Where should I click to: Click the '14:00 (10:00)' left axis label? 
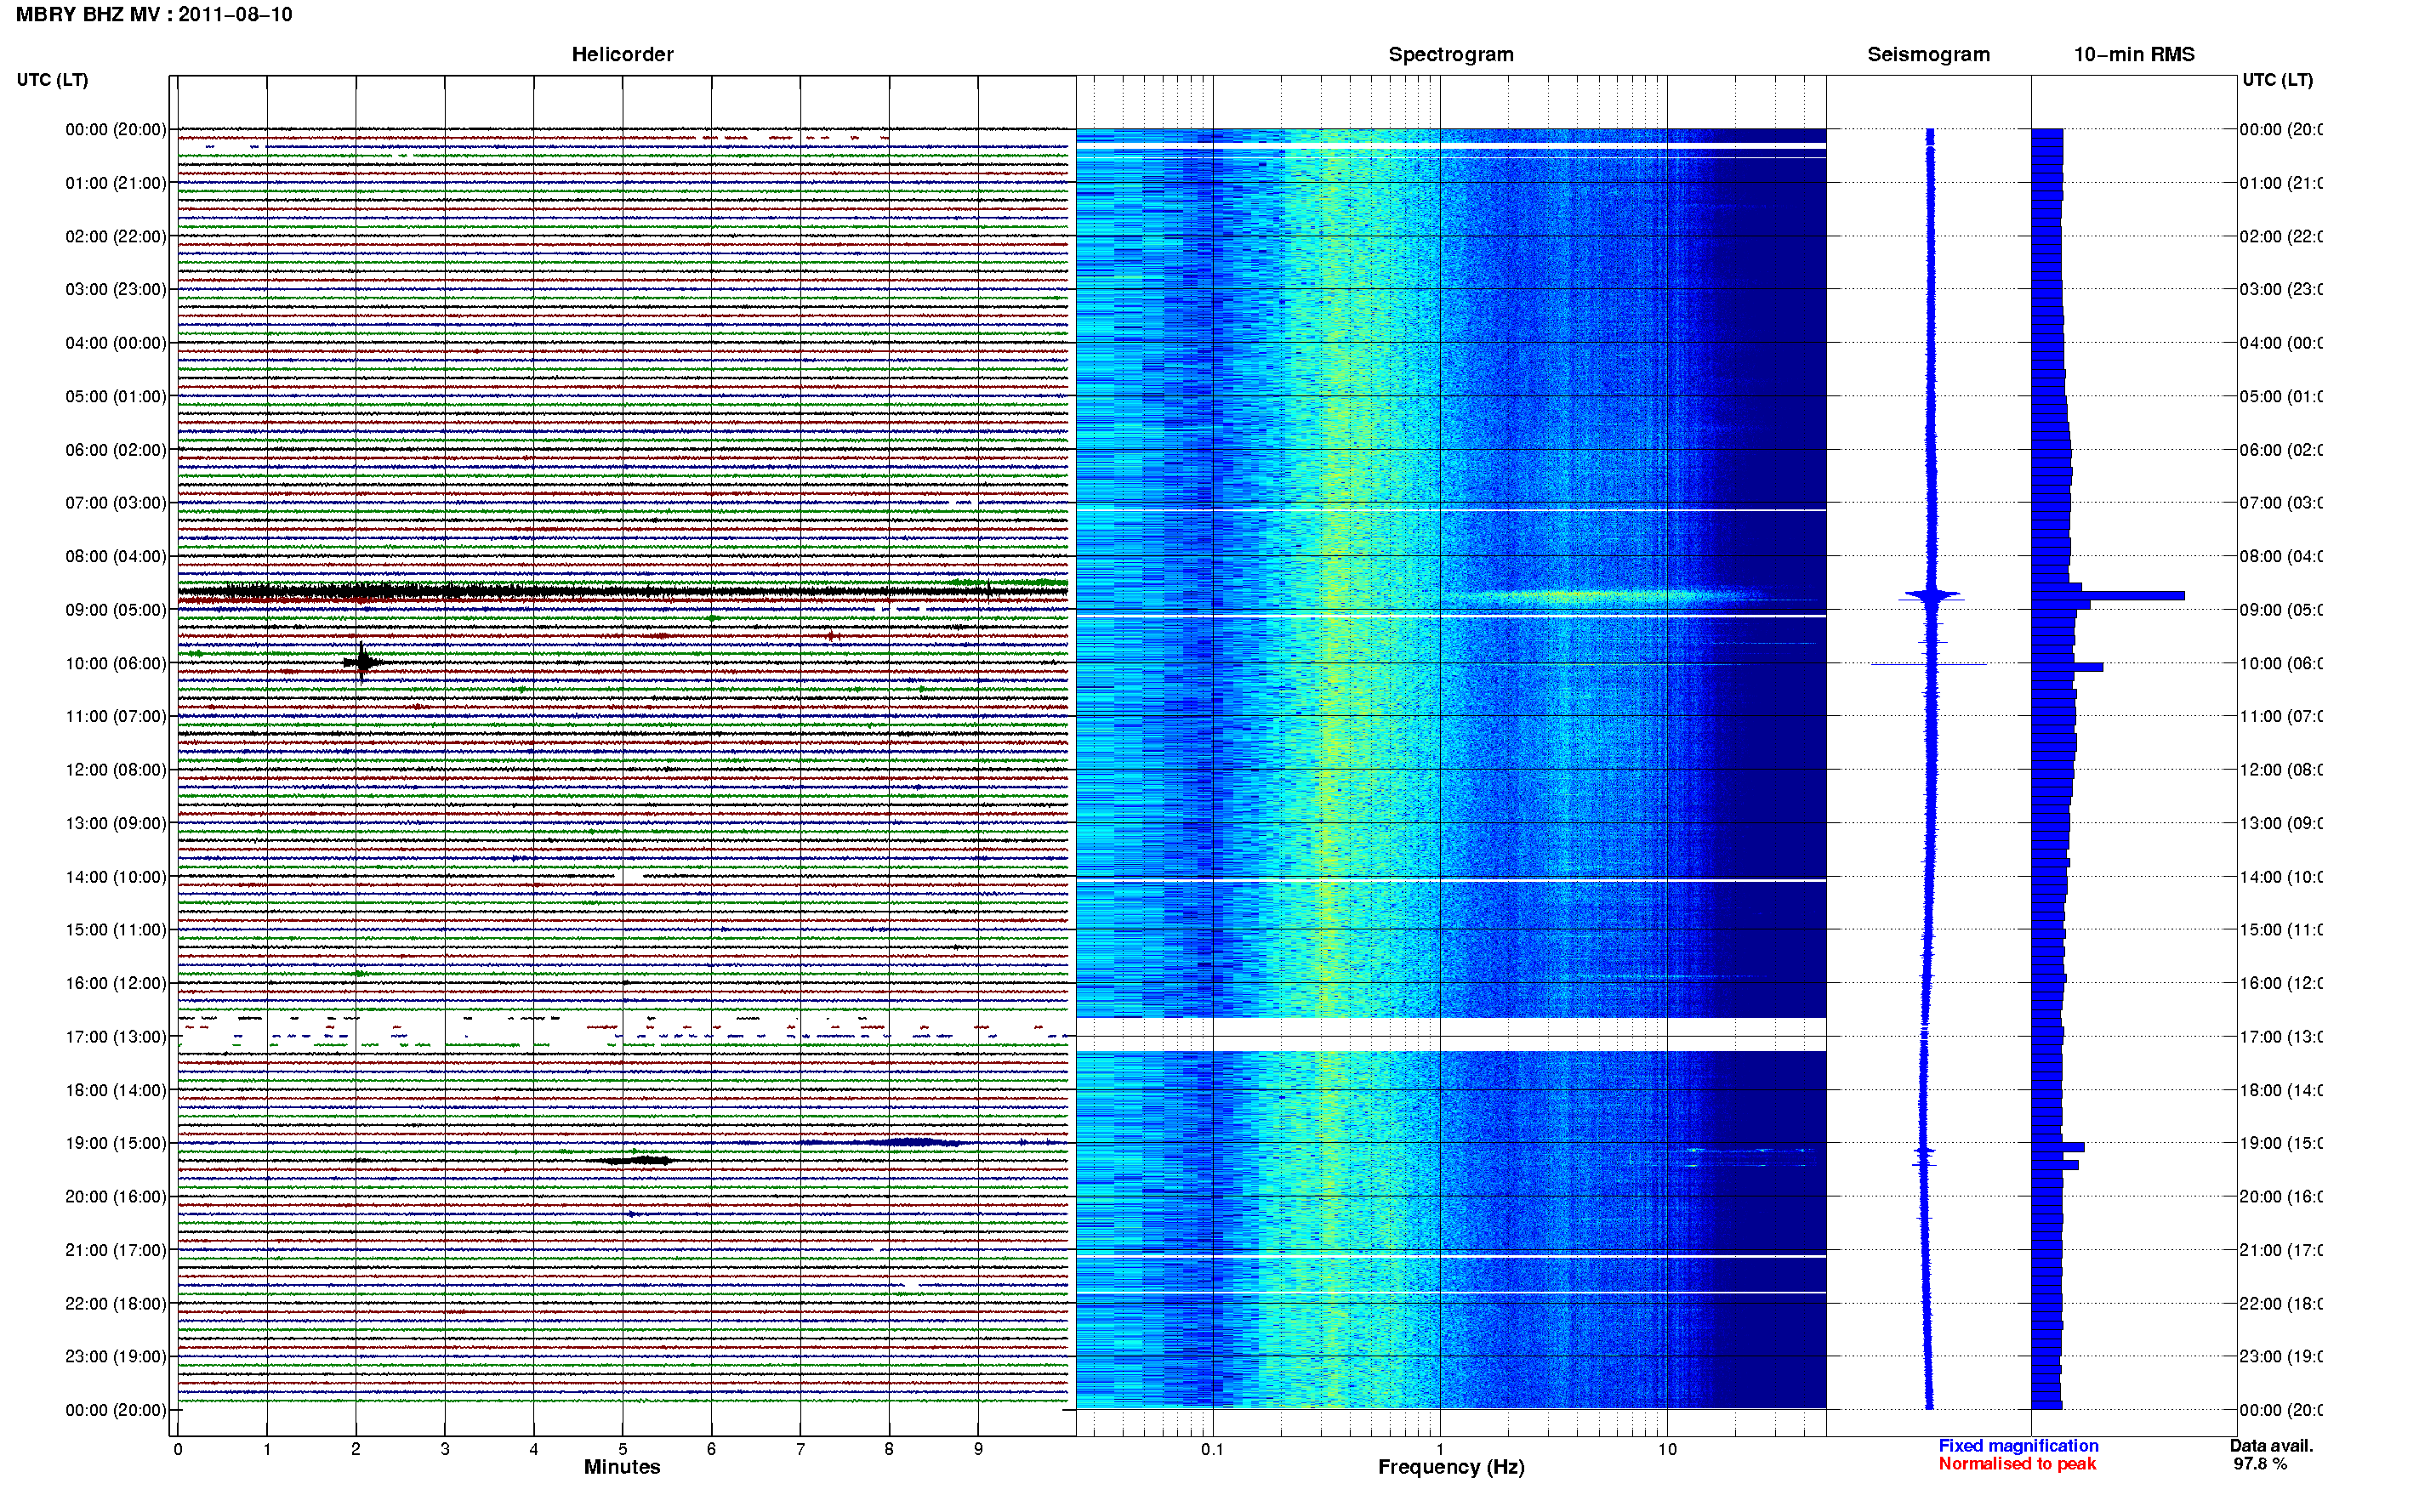click(116, 877)
